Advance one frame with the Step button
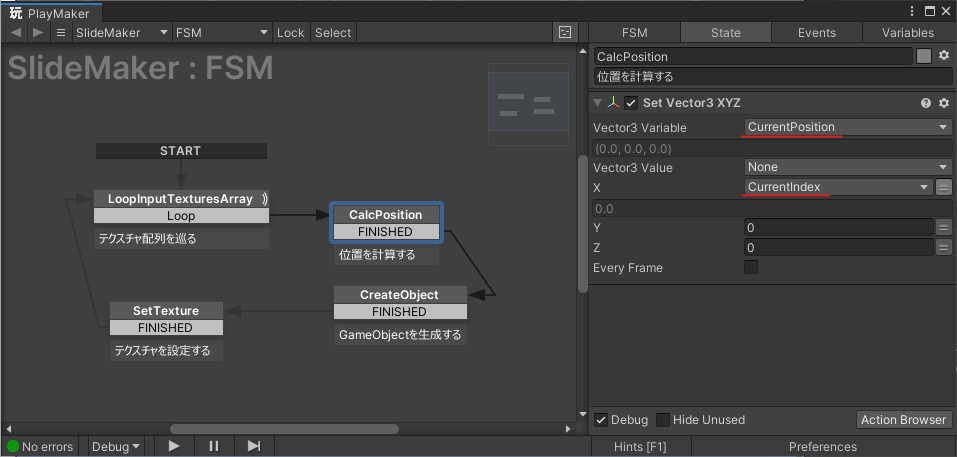This screenshot has width=957, height=457. (254, 446)
